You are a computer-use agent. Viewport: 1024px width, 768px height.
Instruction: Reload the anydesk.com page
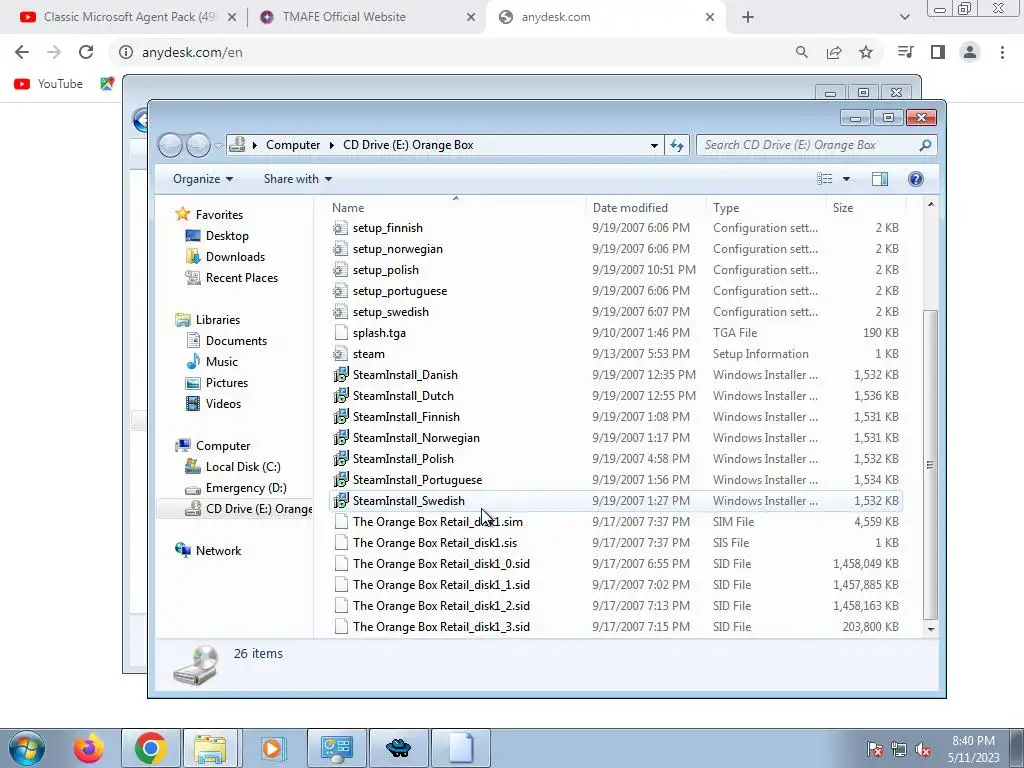point(86,52)
